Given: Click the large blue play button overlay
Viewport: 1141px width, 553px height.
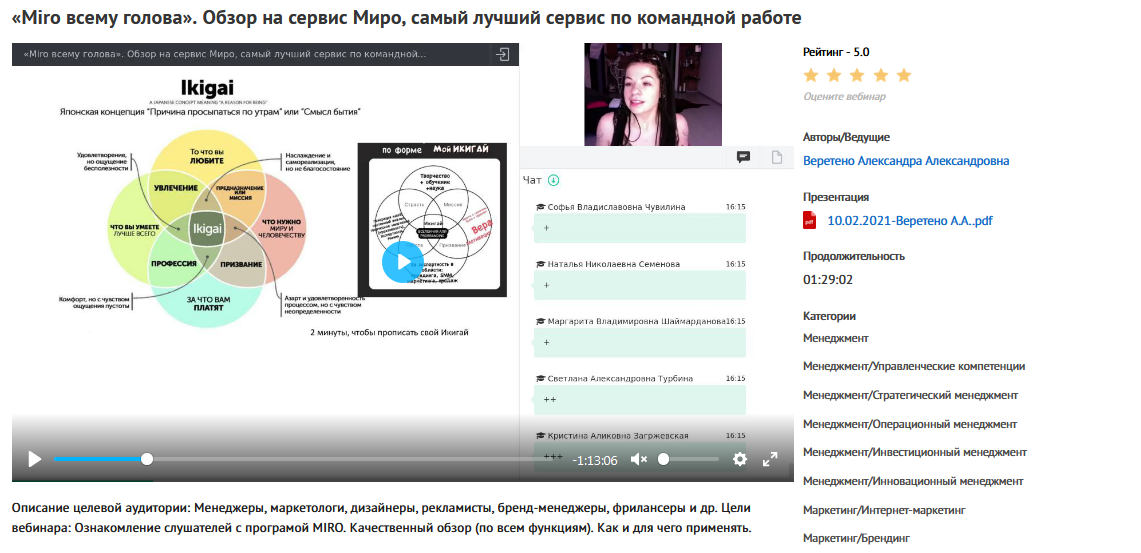Looking at the screenshot, I should tap(398, 262).
